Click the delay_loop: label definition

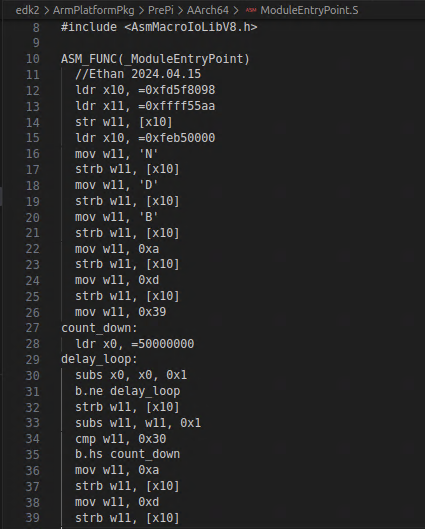coord(99,359)
